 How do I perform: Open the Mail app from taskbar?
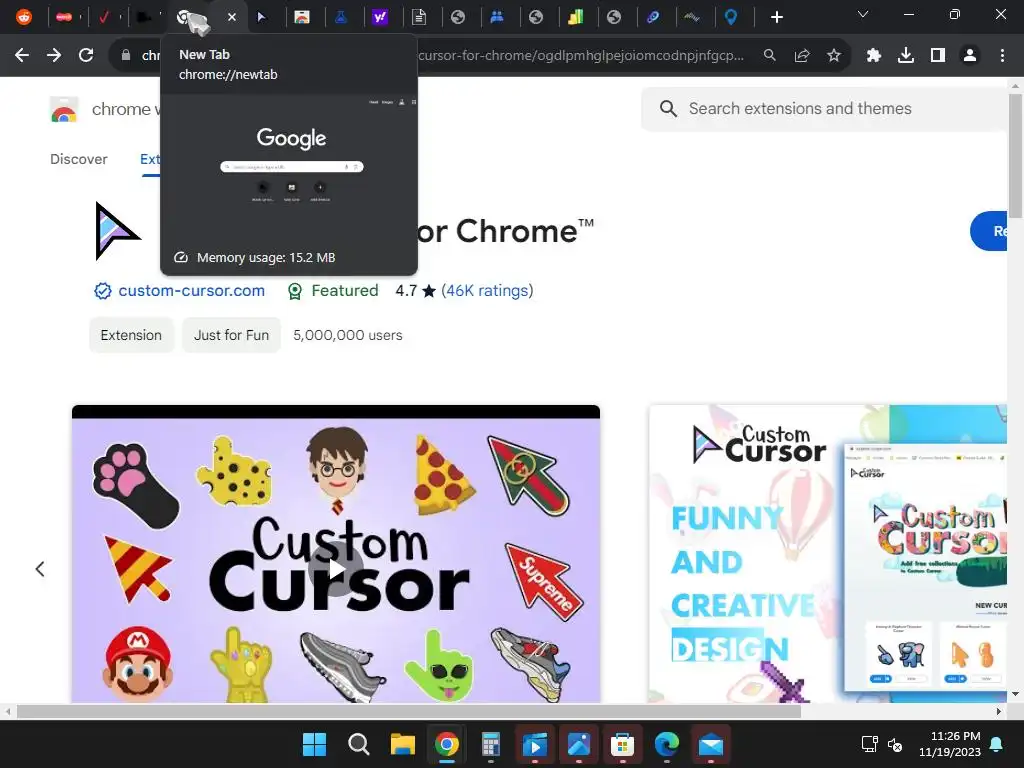click(x=711, y=744)
